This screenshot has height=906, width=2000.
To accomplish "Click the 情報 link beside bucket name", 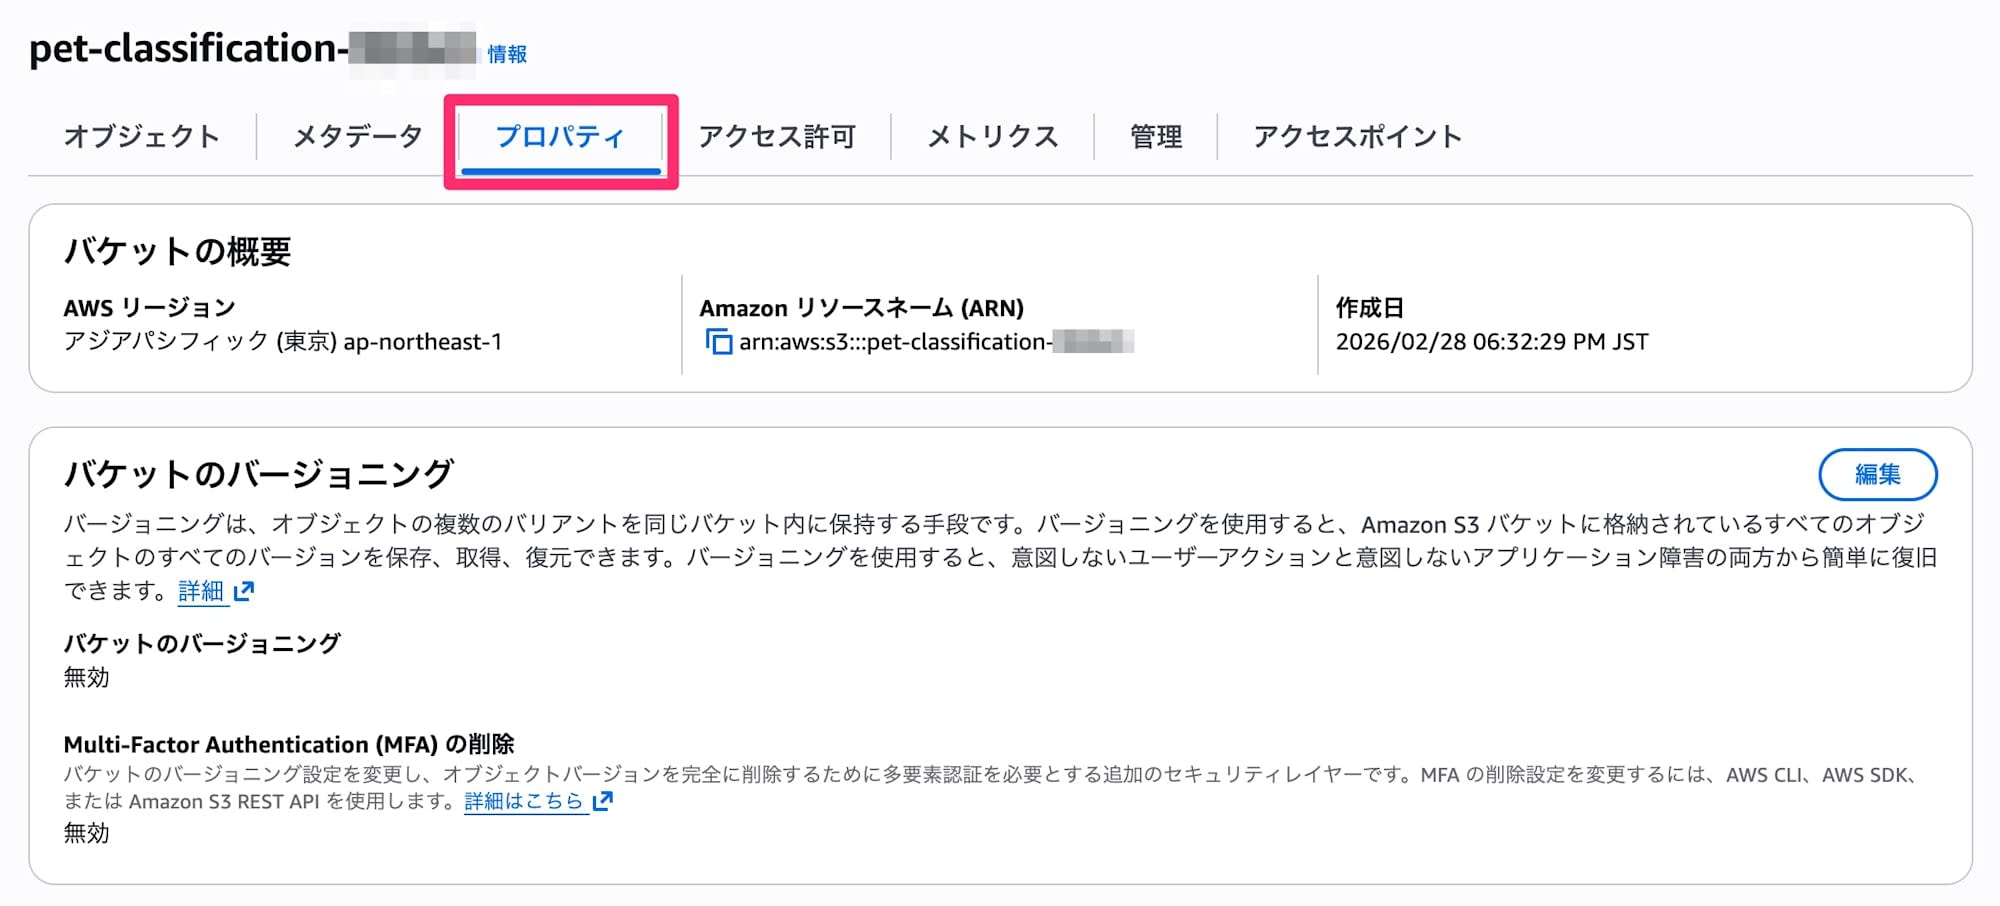I will point(507,54).
